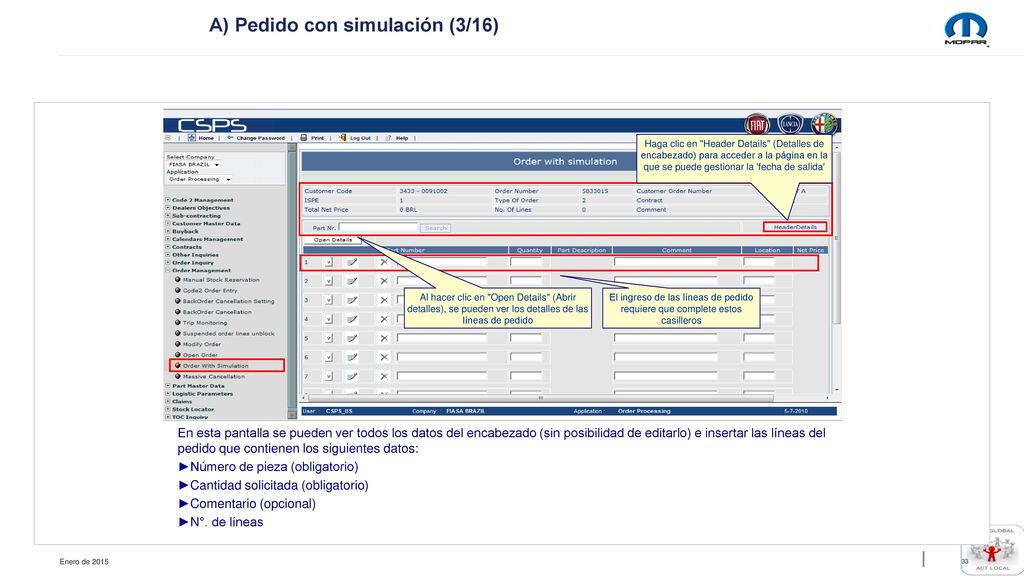
Task: Expand the Customer Master Data node
Action: click(x=168, y=223)
